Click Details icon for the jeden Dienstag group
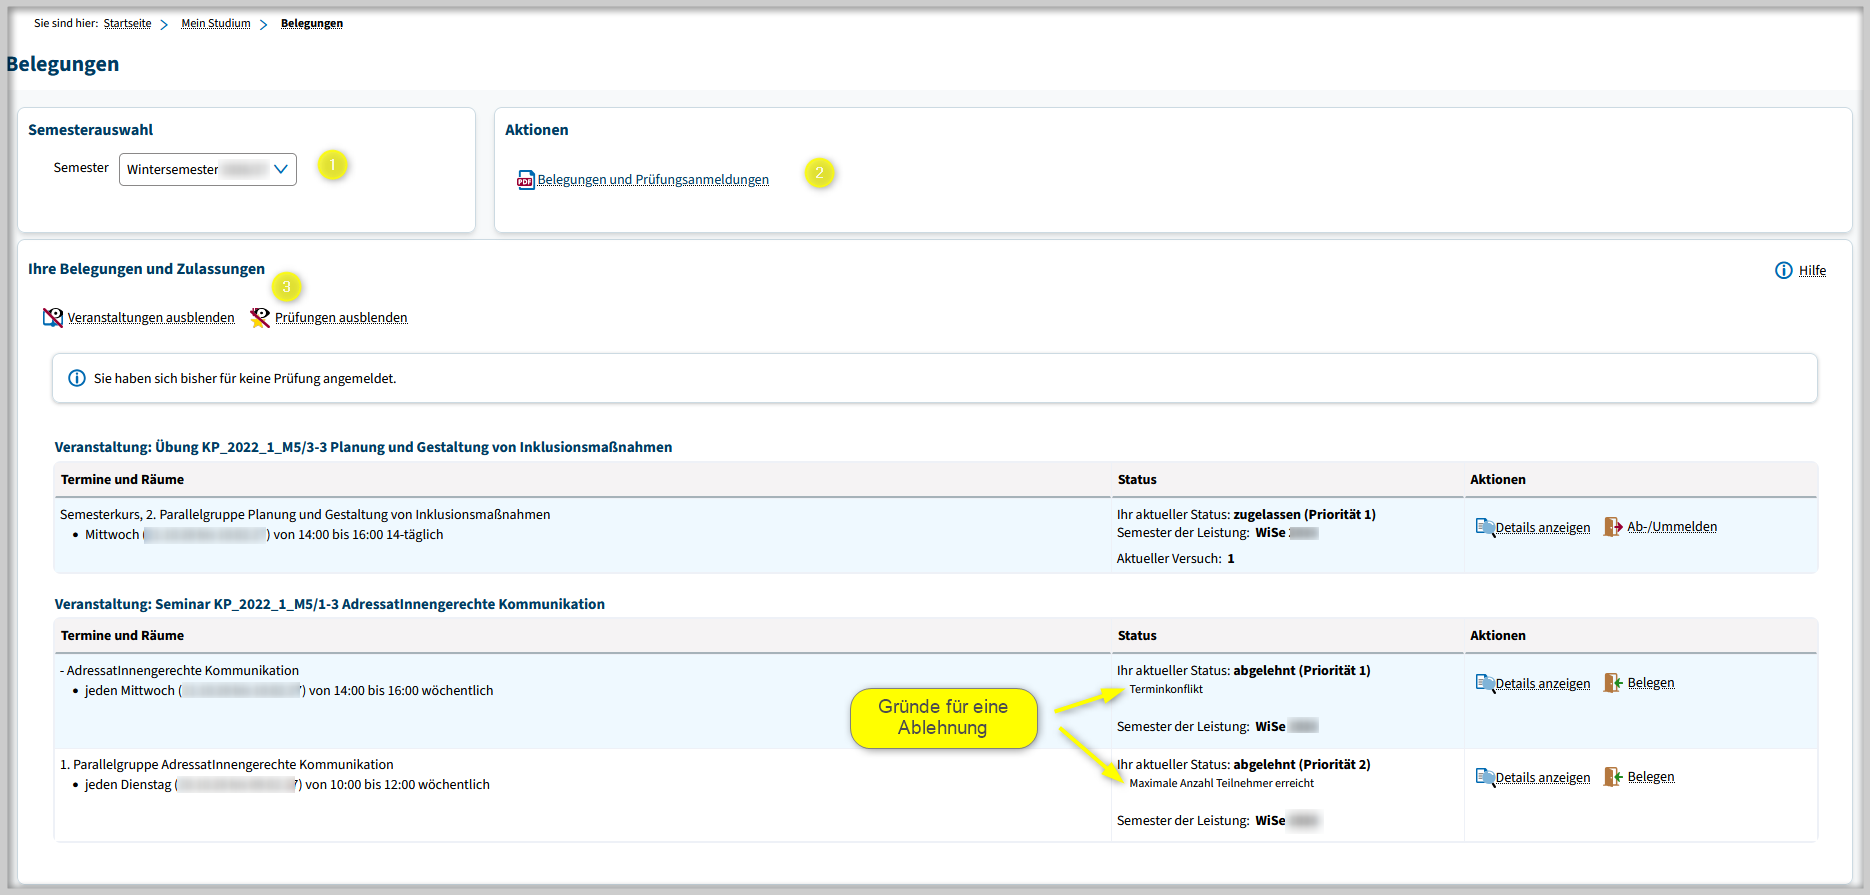 point(1485,777)
